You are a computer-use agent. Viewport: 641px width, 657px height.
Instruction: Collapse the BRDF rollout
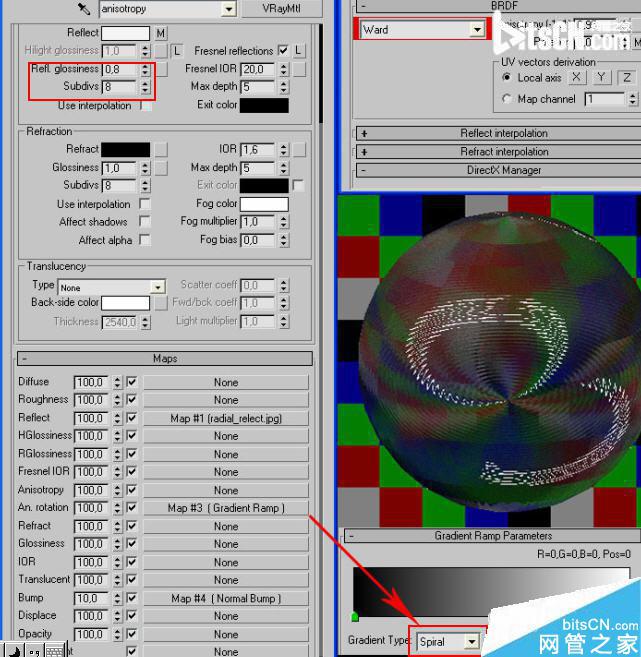(499, 6)
